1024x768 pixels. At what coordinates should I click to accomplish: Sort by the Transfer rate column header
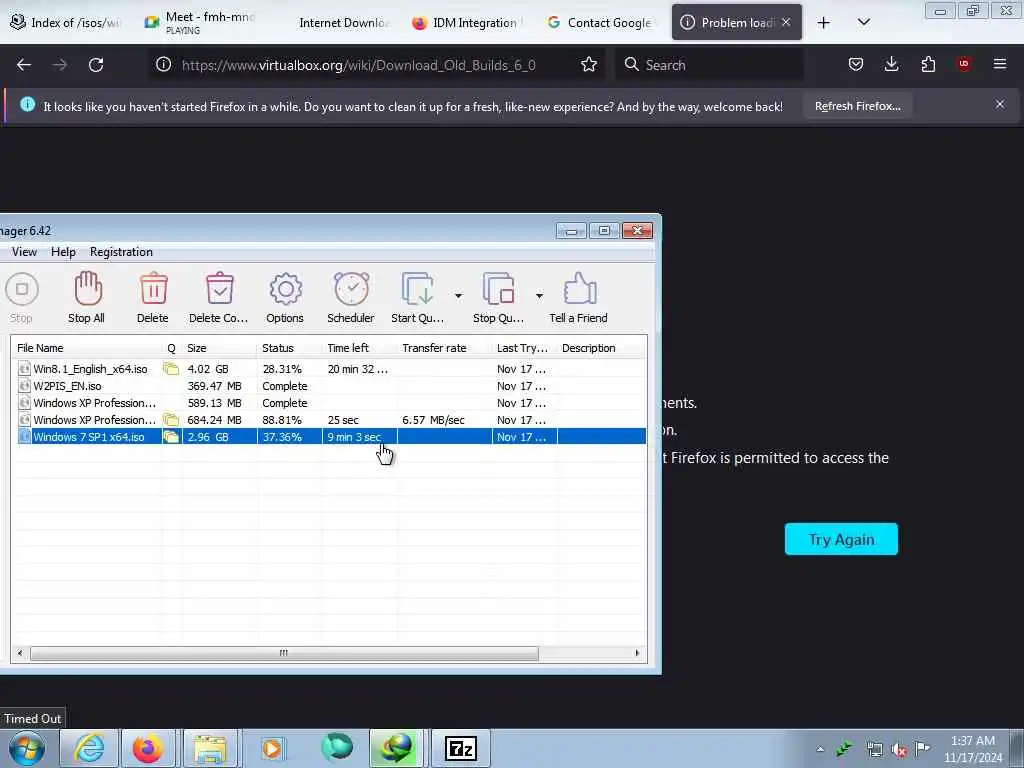coord(445,348)
